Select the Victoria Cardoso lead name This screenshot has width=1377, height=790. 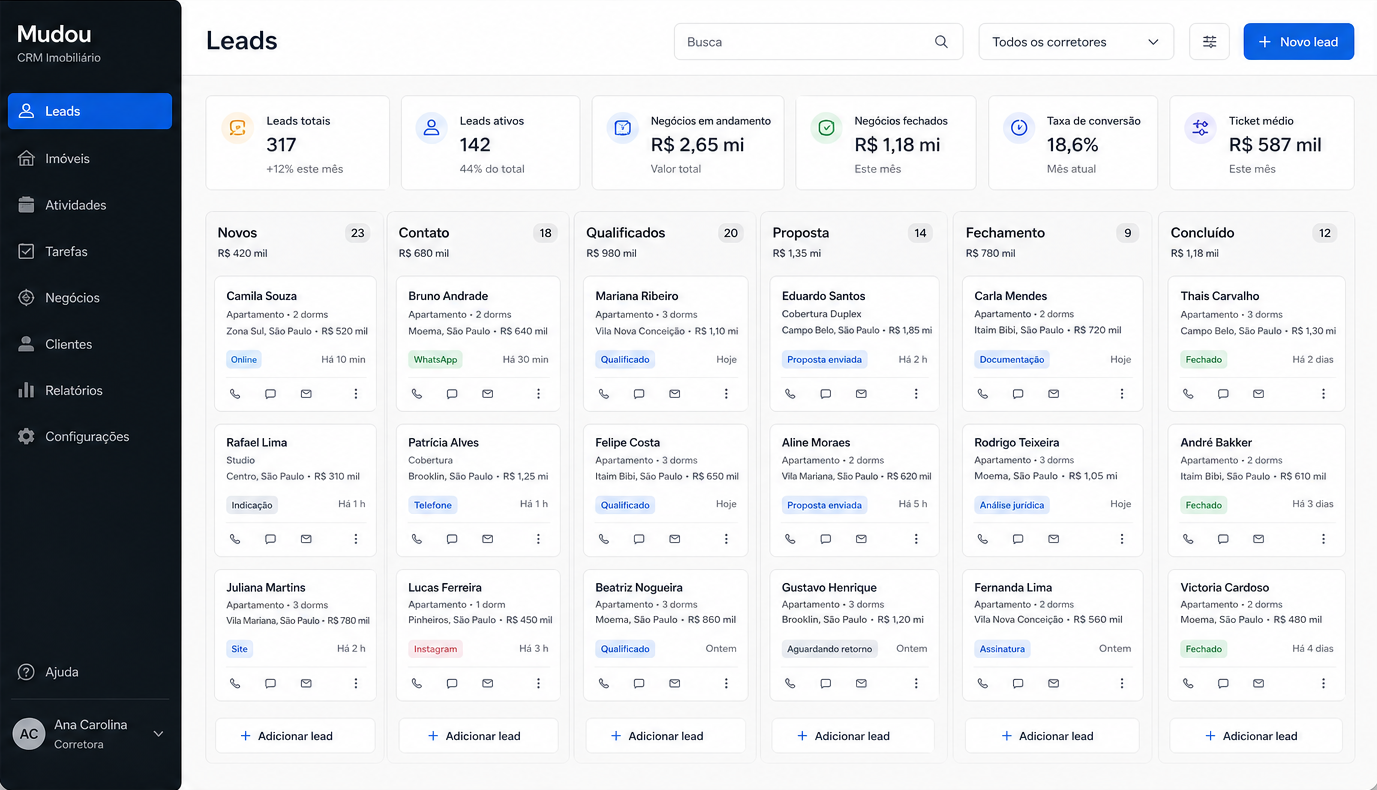(x=1224, y=587)
